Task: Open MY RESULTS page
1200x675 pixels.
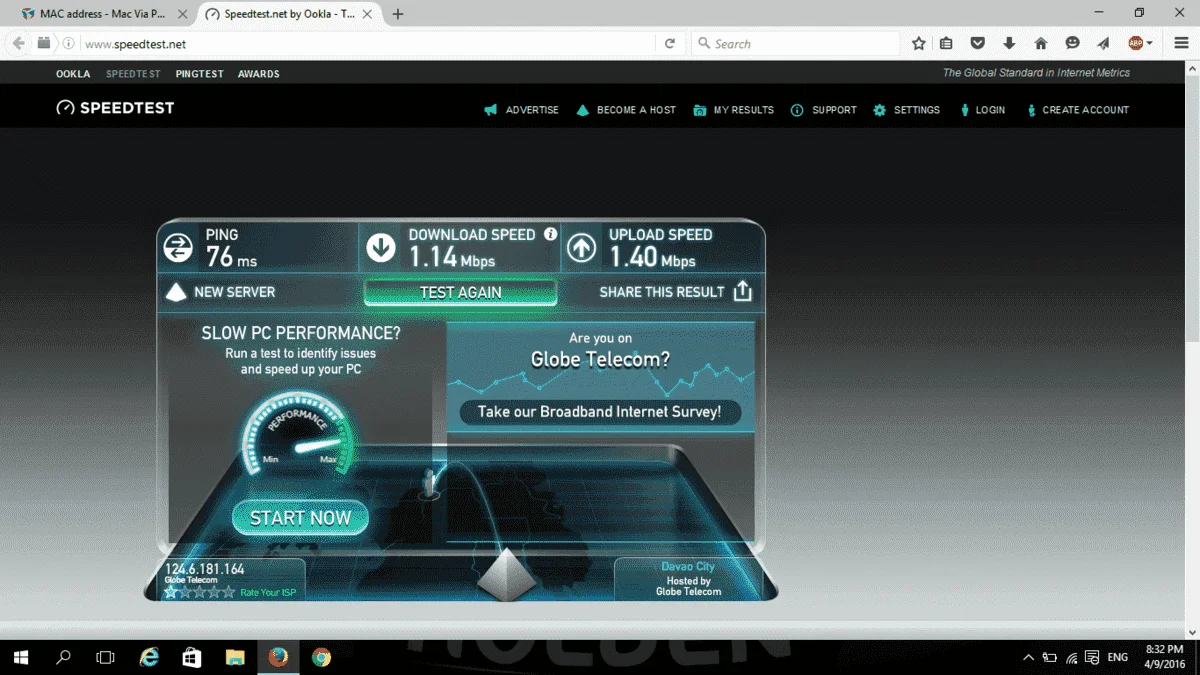Action: (x=734, y=110)
